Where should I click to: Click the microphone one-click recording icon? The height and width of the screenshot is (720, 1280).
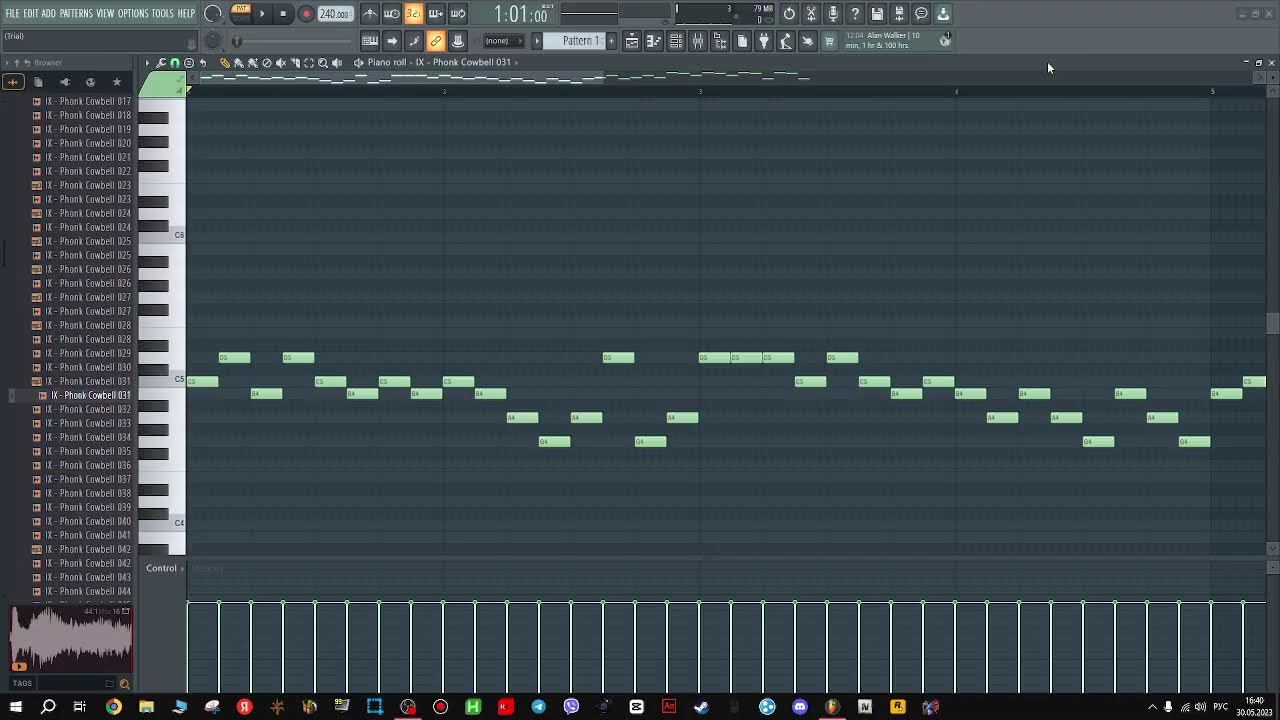(833, 14)
